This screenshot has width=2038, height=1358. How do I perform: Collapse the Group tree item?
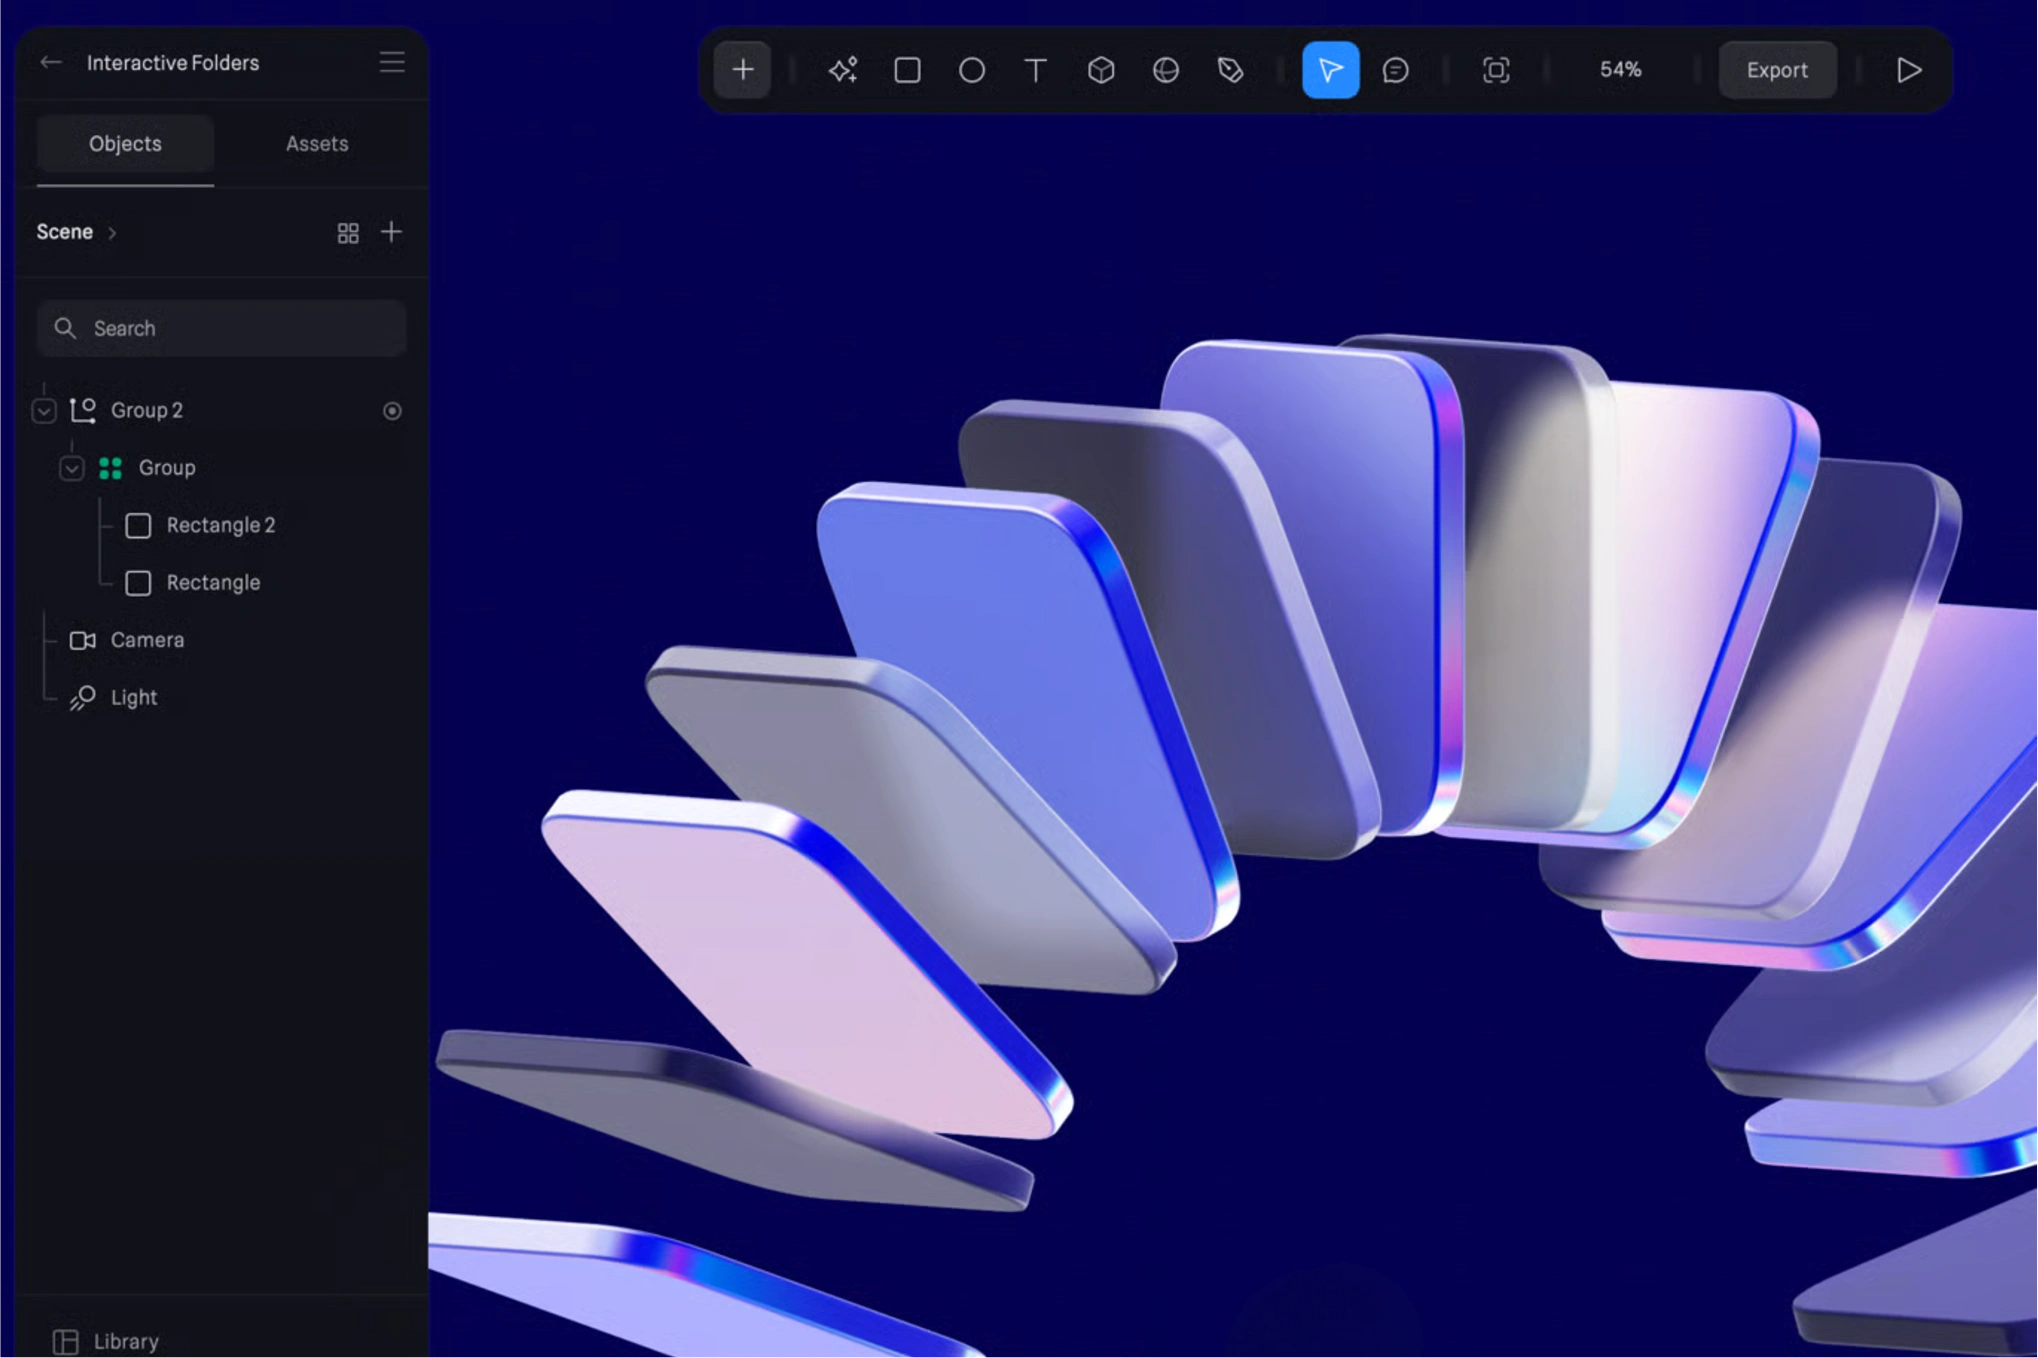pyautogui.click(x=71, y=468)
